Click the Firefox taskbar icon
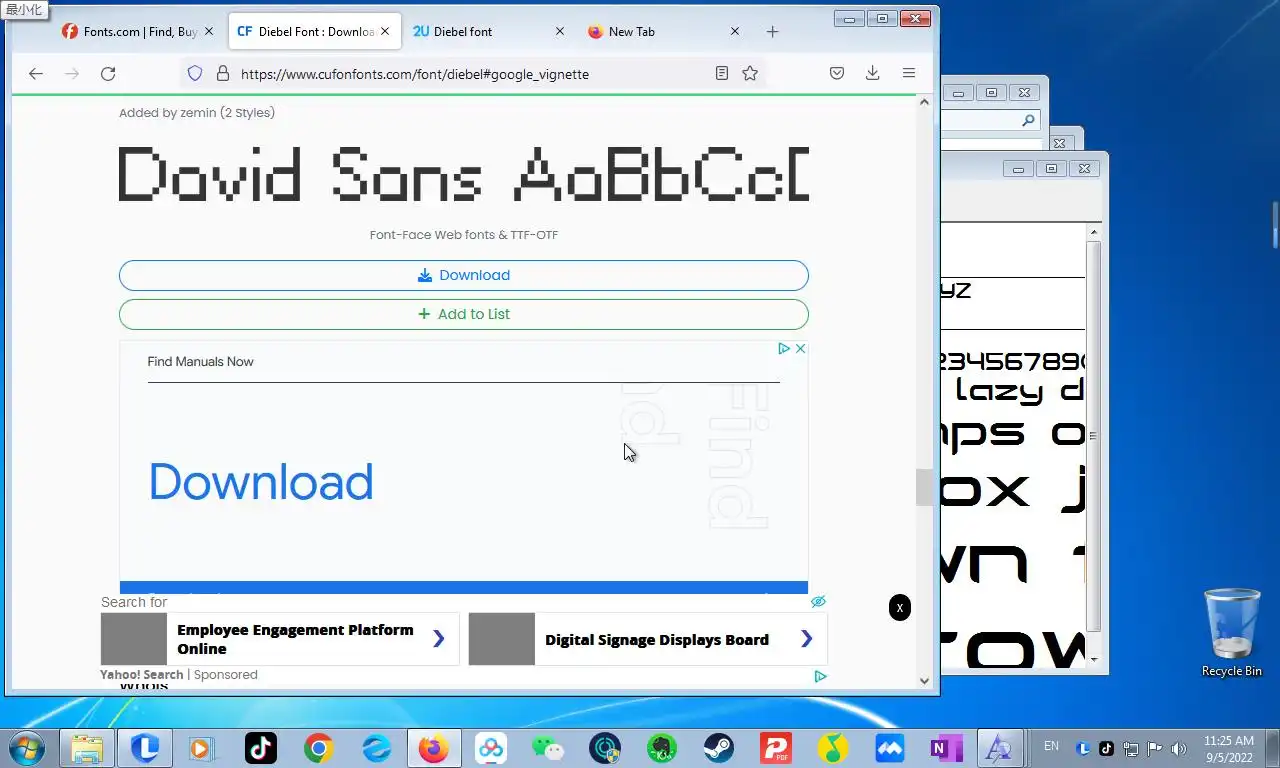The height and width of the screenshot is (768, 1280). click(434, 748)
